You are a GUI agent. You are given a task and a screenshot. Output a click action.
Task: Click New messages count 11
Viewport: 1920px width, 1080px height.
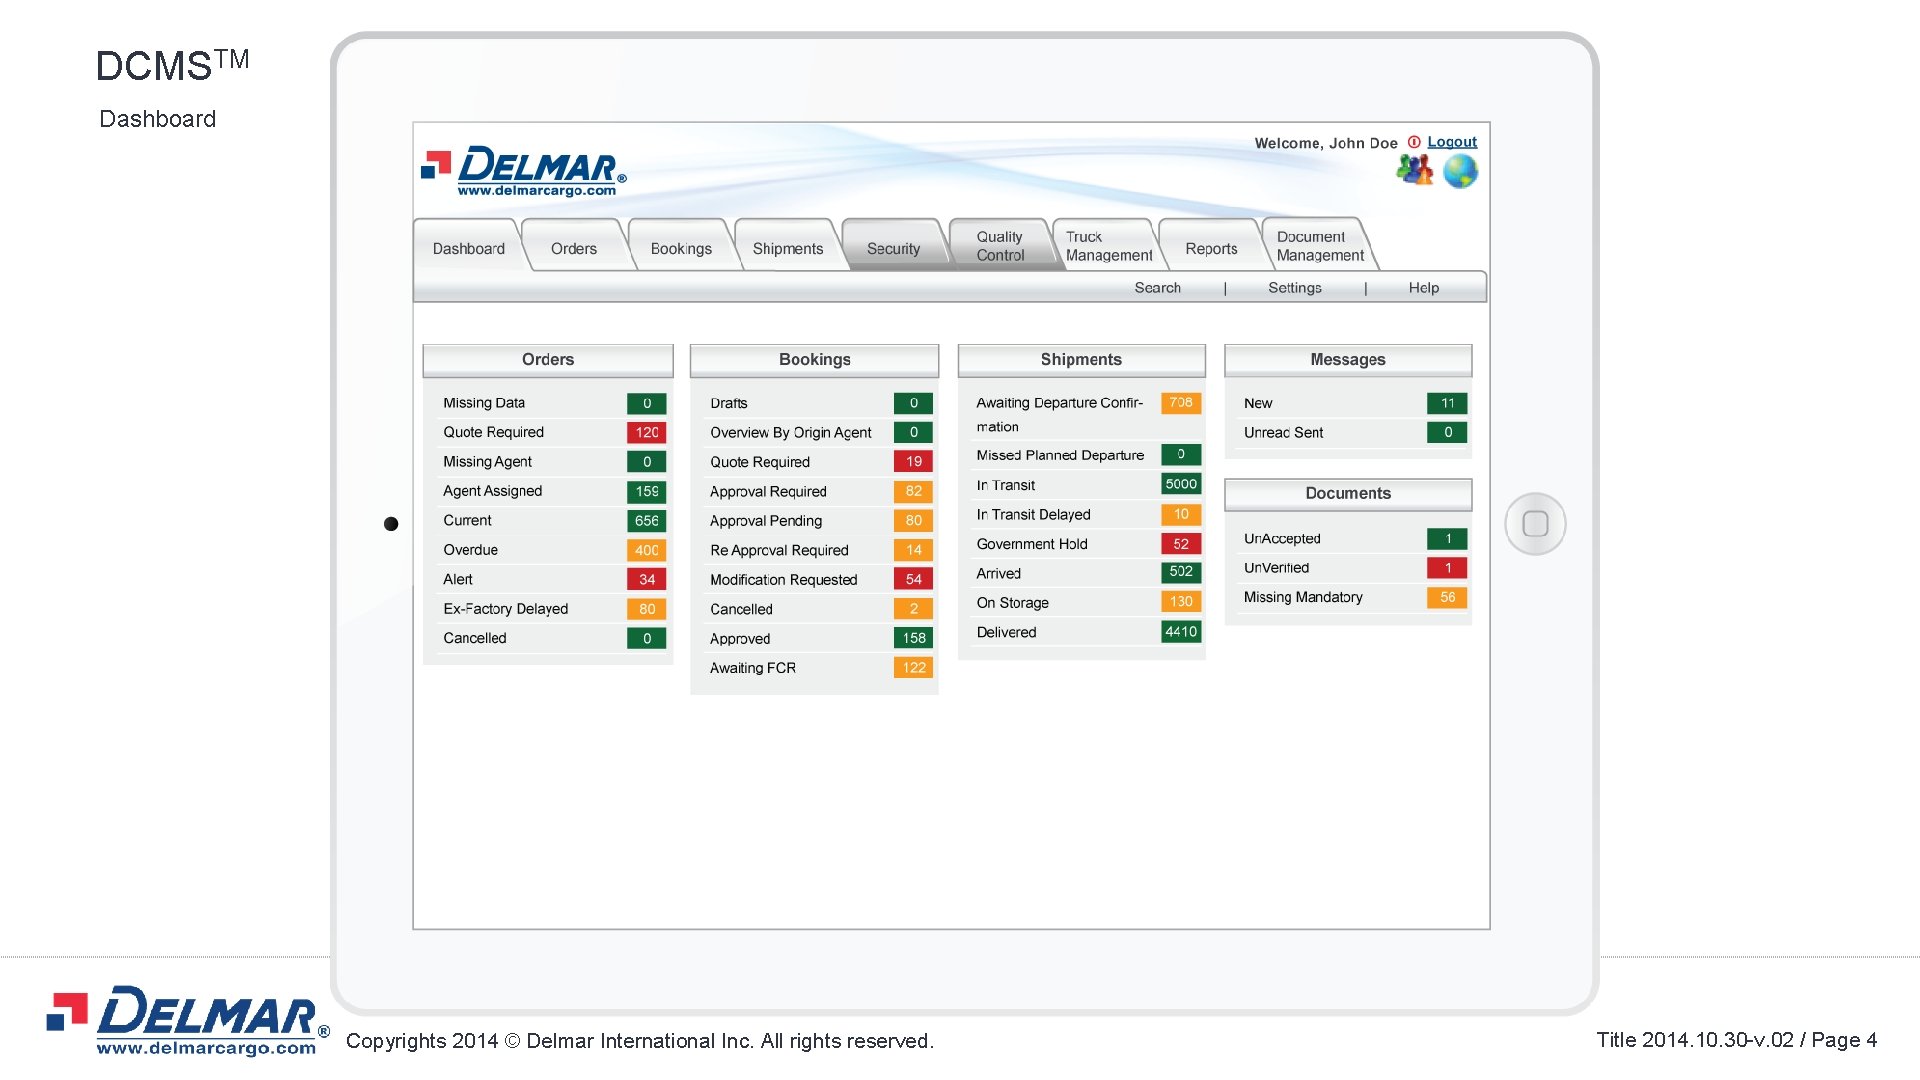pyautogui.click(x=1447, y=403)
